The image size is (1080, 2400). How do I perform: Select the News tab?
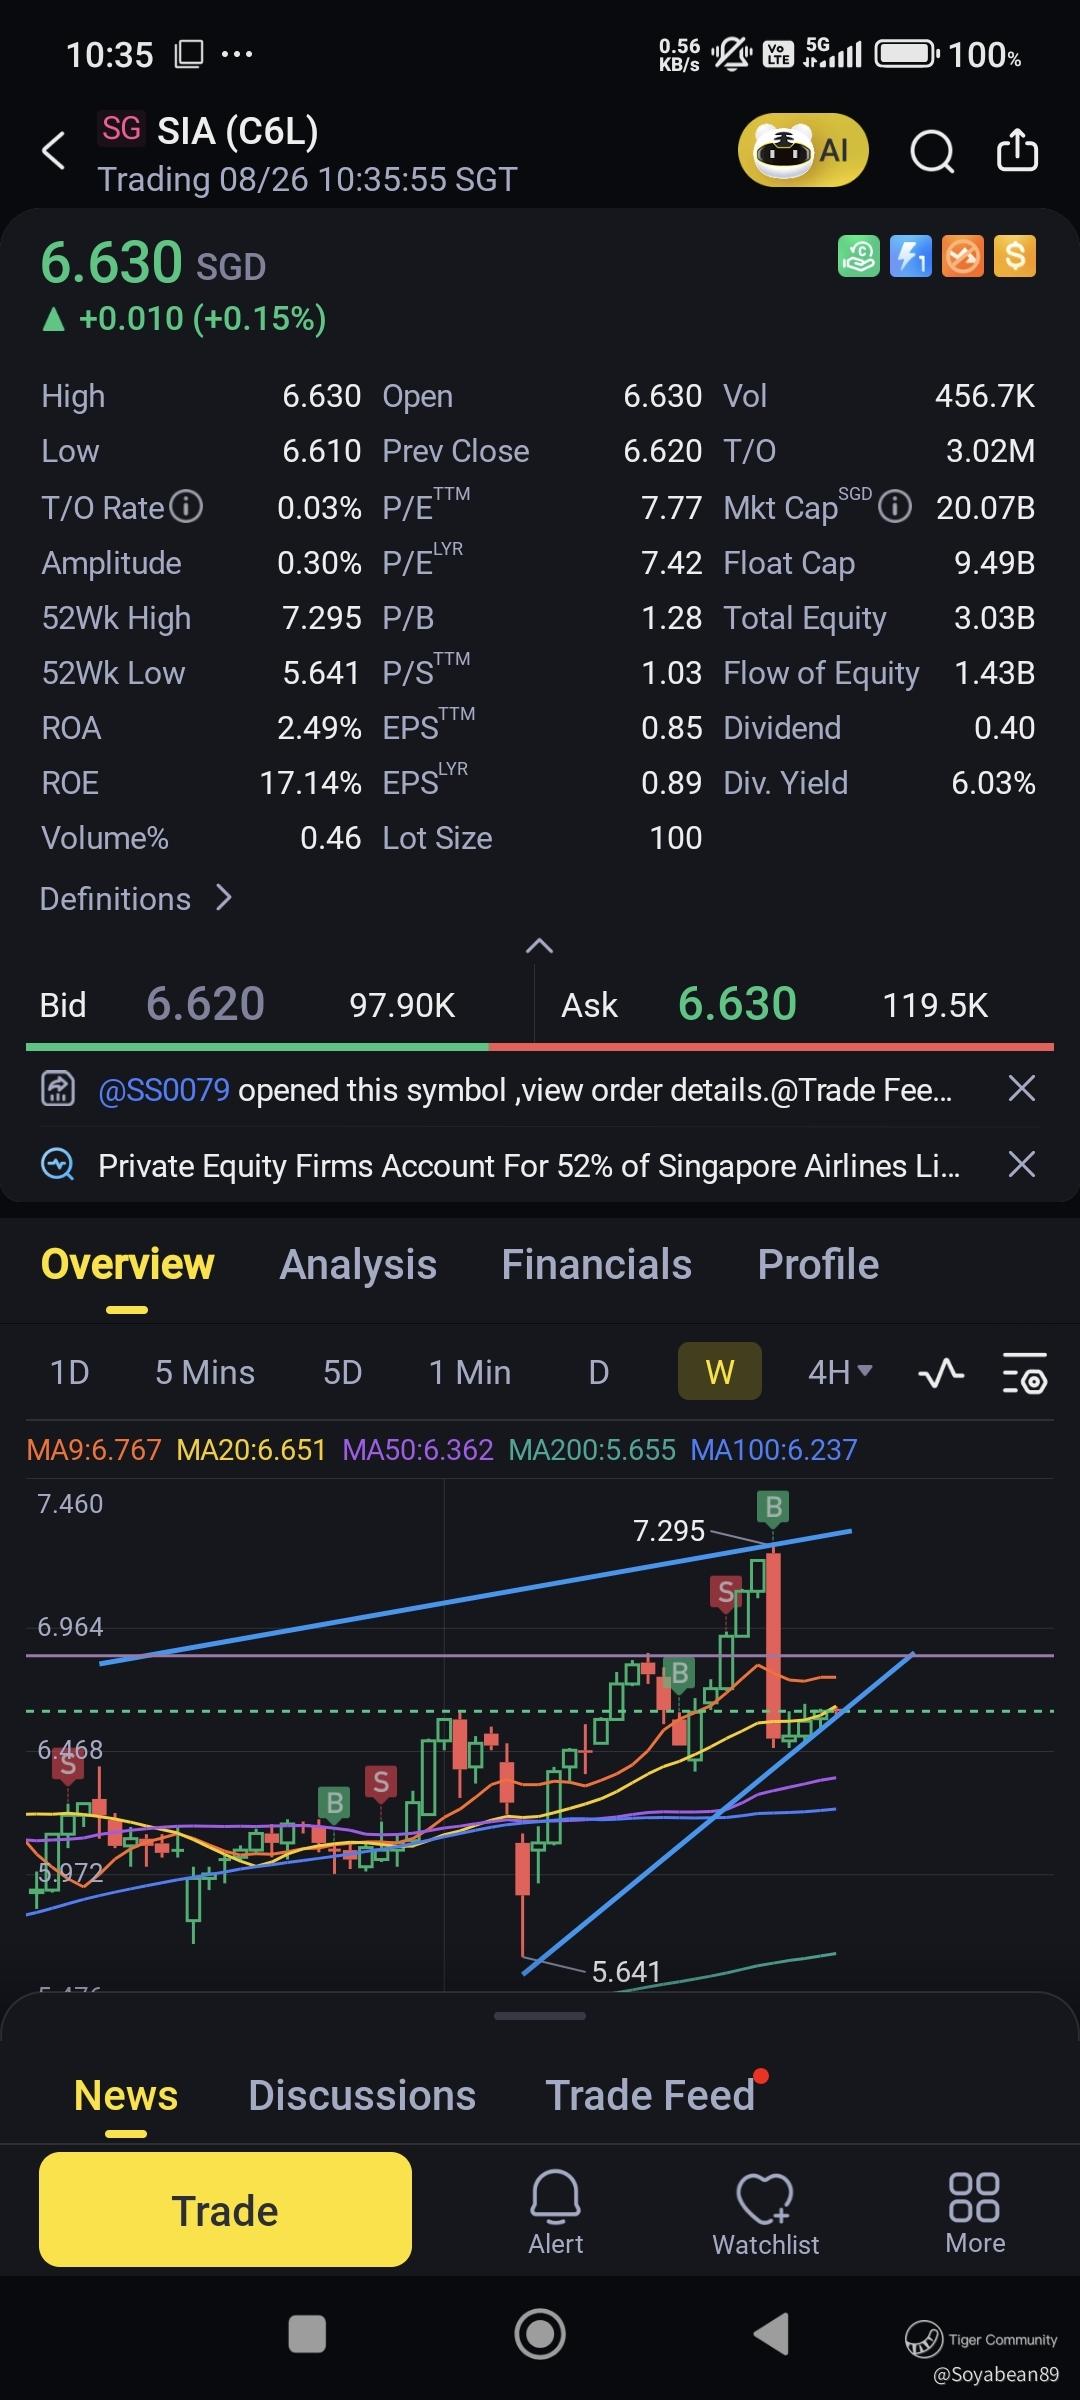tap(126, 2095)
